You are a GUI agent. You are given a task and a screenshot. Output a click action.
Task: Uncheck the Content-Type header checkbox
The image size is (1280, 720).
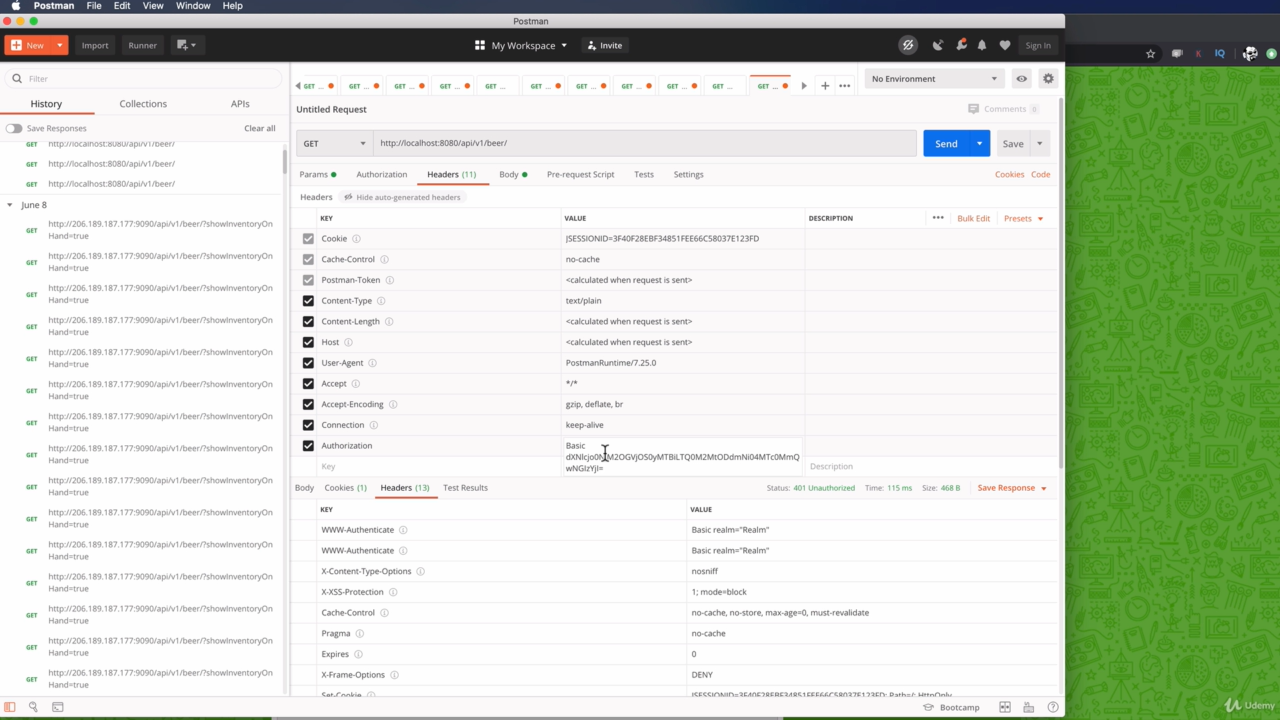[x=308, y=301]
